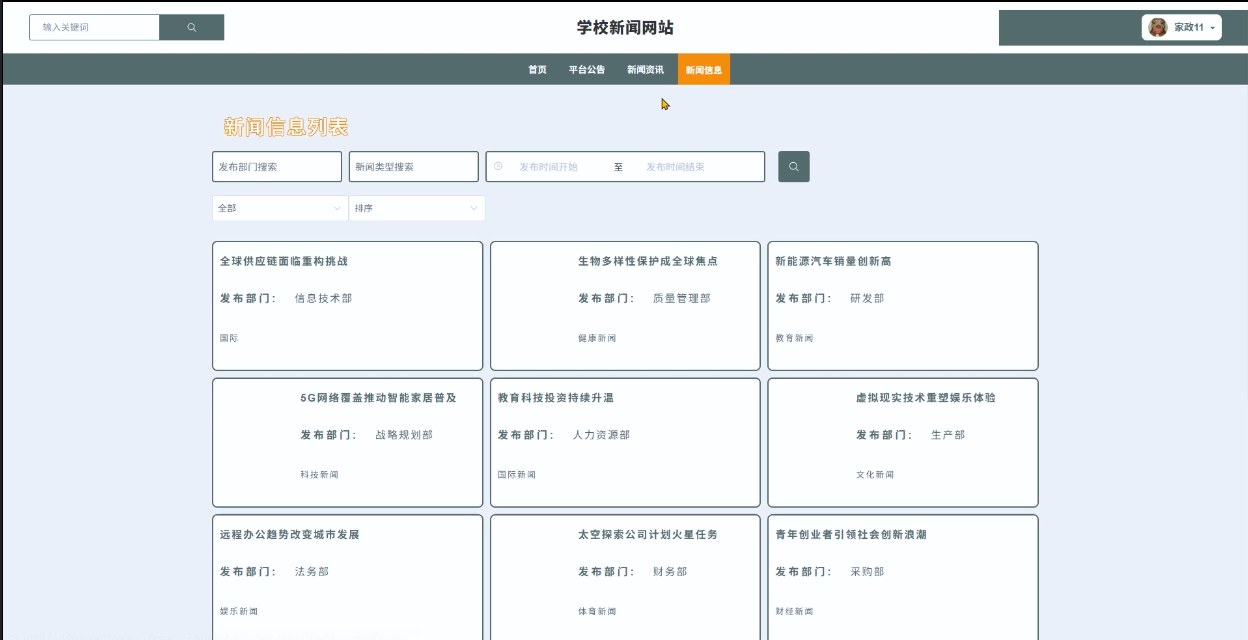1248x640 pixels.
Task: Open the 家政11 user dropdown menu
Action: click(1182, 27)
